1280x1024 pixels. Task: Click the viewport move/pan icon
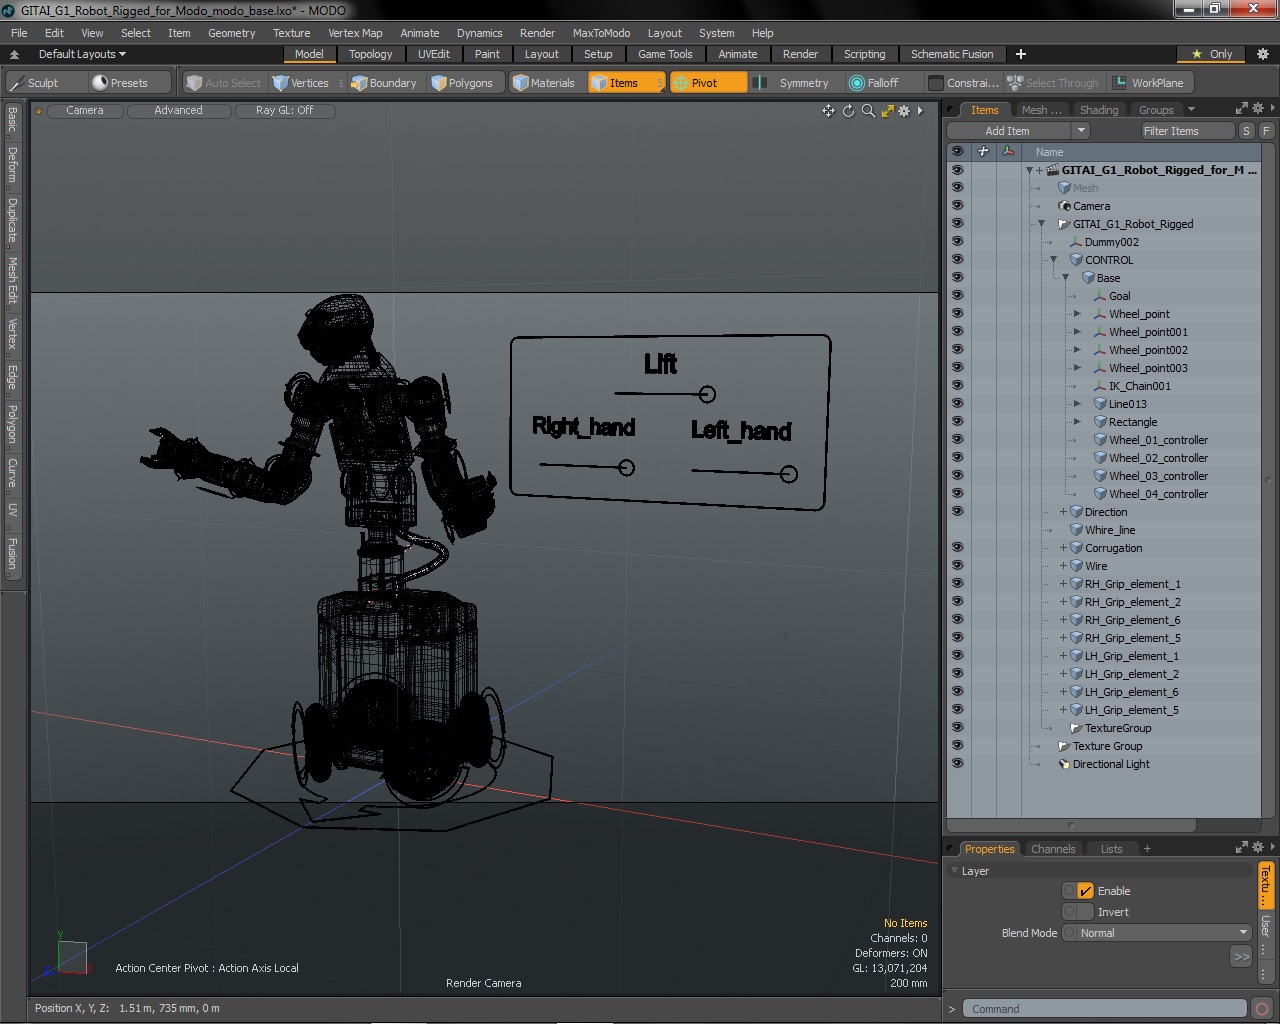point(828,111)
